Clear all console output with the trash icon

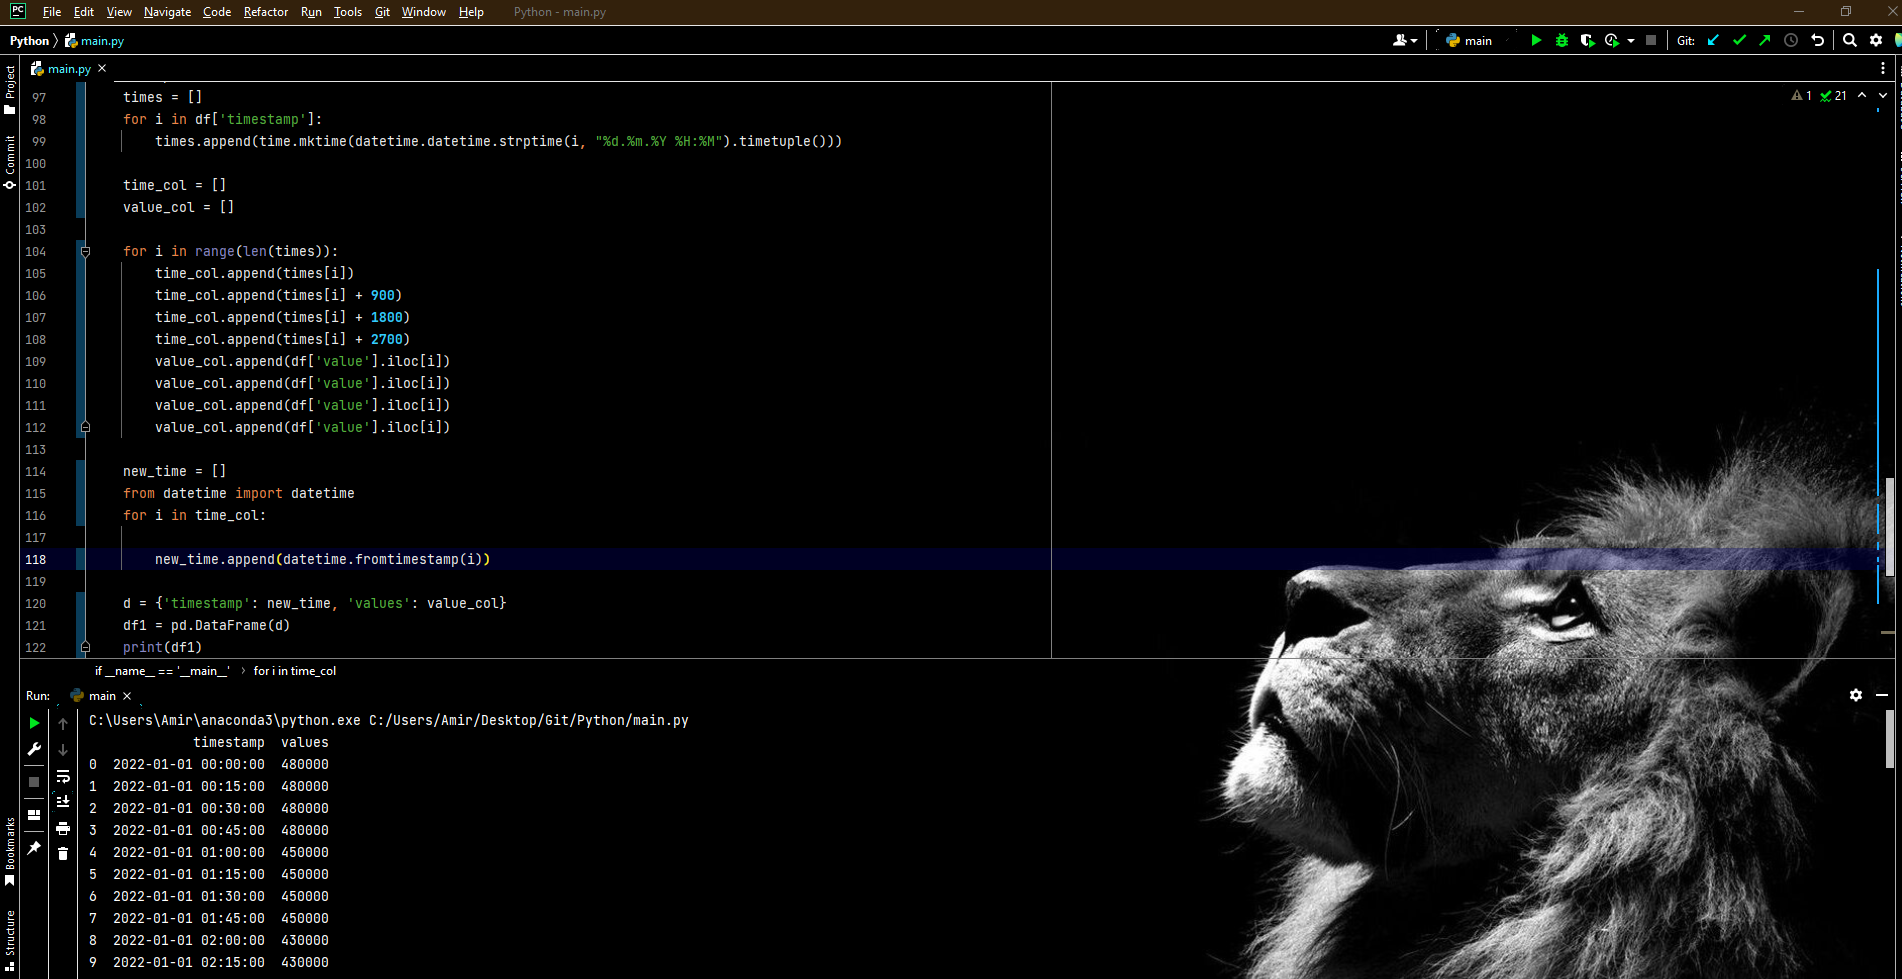63,854
